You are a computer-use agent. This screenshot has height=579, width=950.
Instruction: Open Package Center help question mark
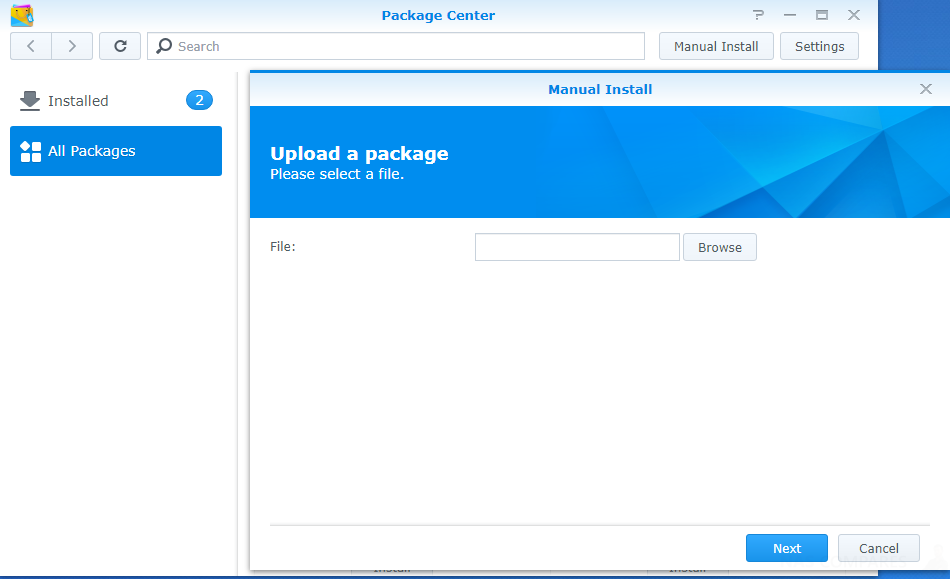click(758, 15)
